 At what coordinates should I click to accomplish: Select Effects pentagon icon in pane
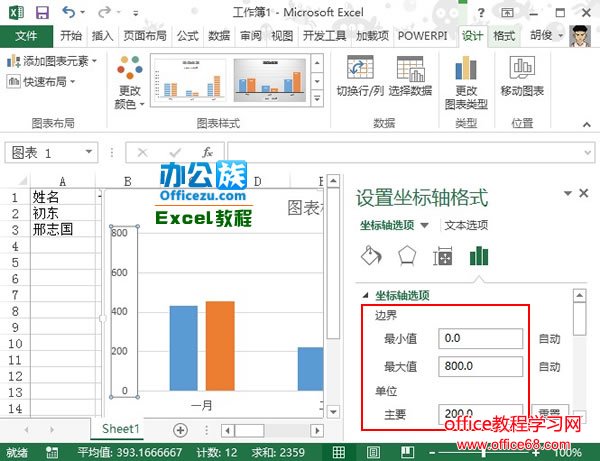point(407,256)
